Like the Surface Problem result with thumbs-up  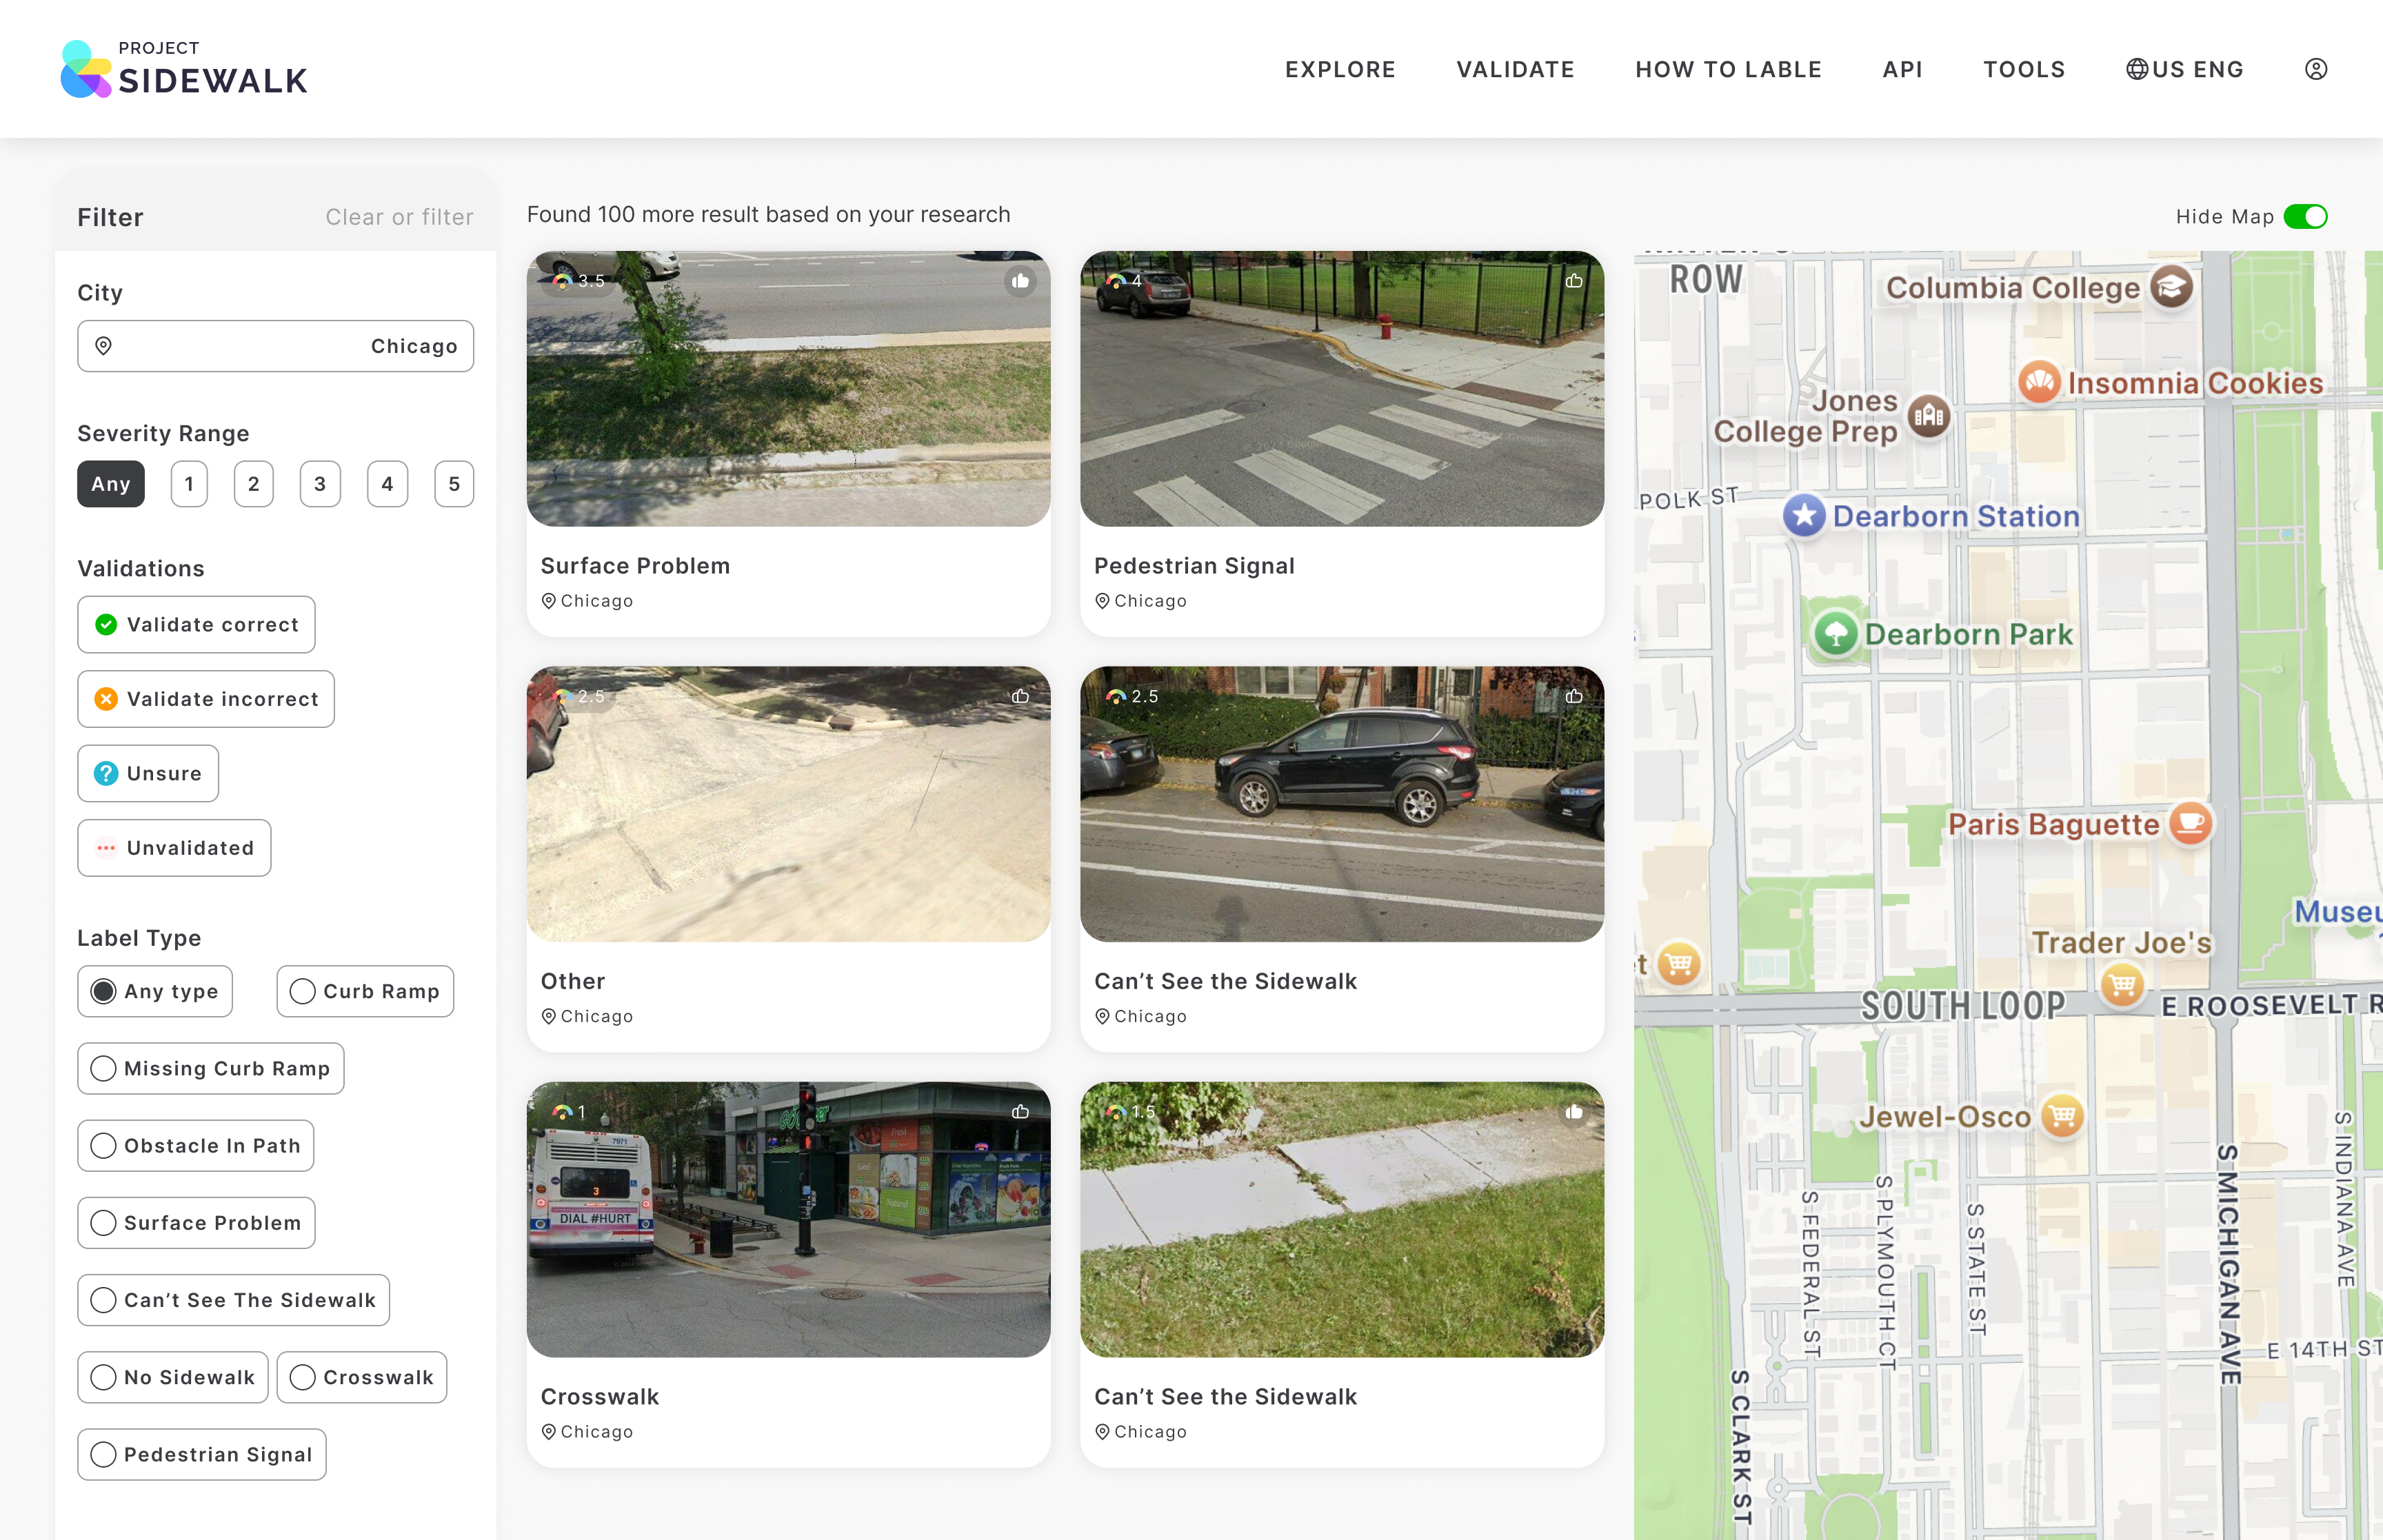1021,281
